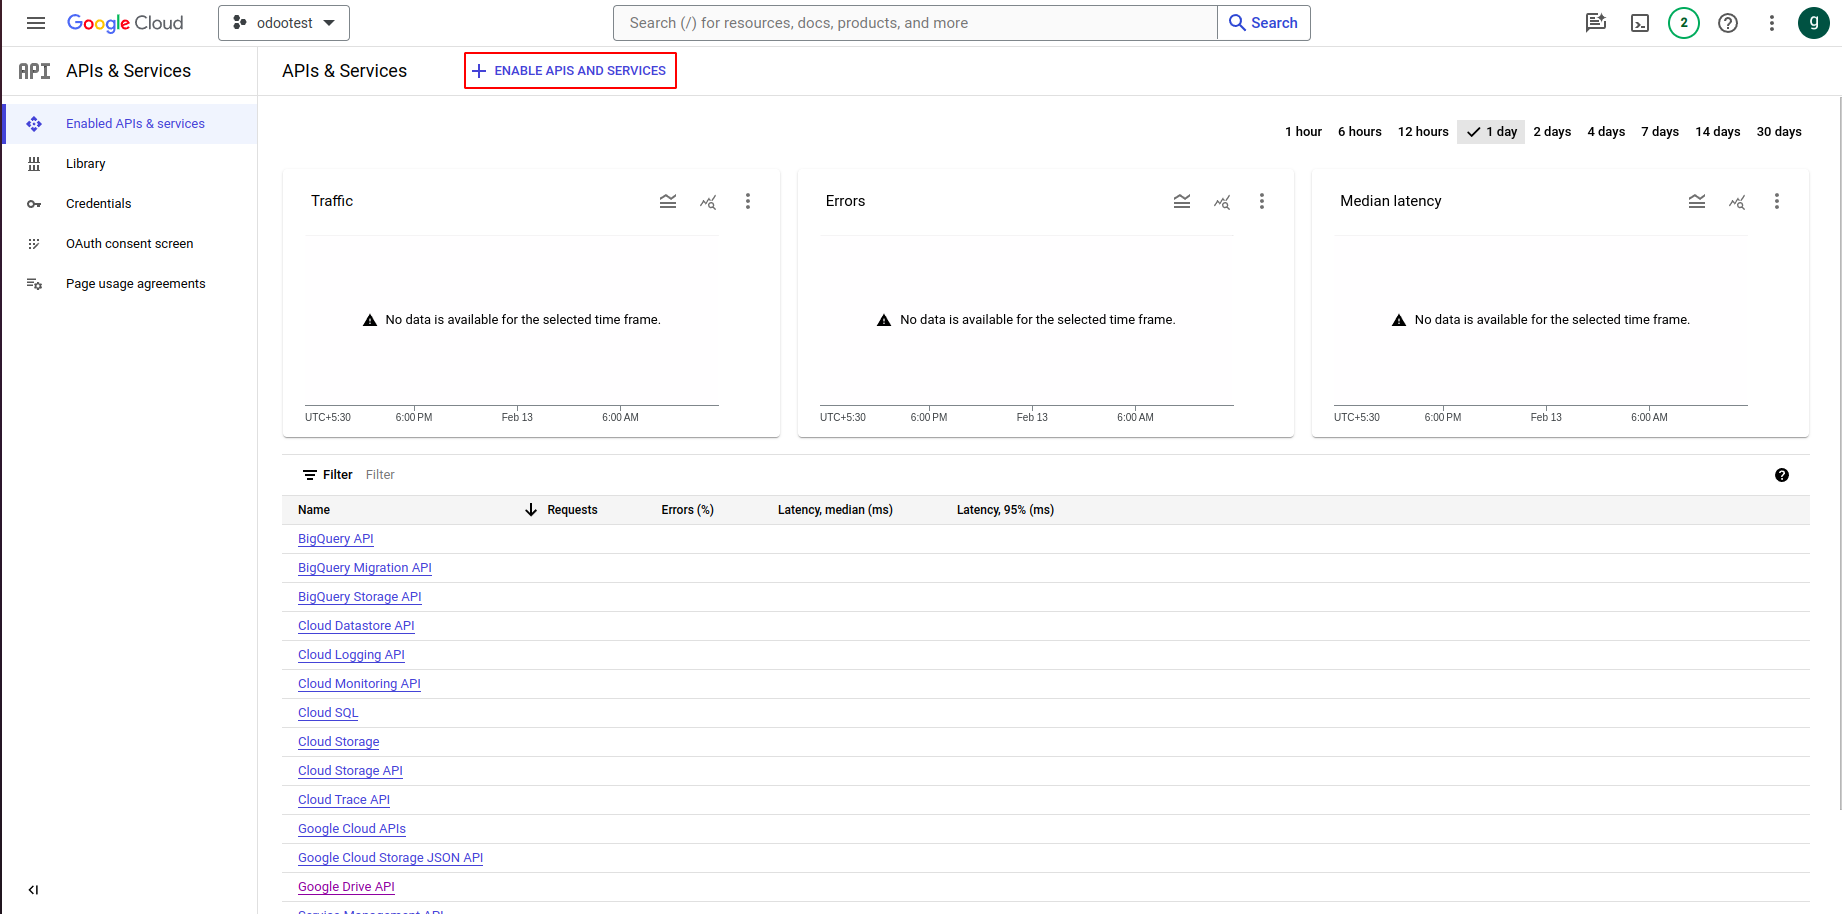Open the top bar three-dot settings menu

coord(1772,23)
